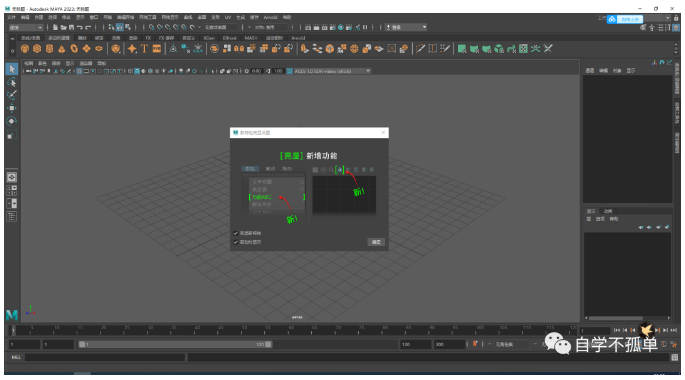Image resolution: width=685 pixels, height=380 pixels.
Task: Toggle the Channel Box sidebar icon
Action: coord(677,27)
